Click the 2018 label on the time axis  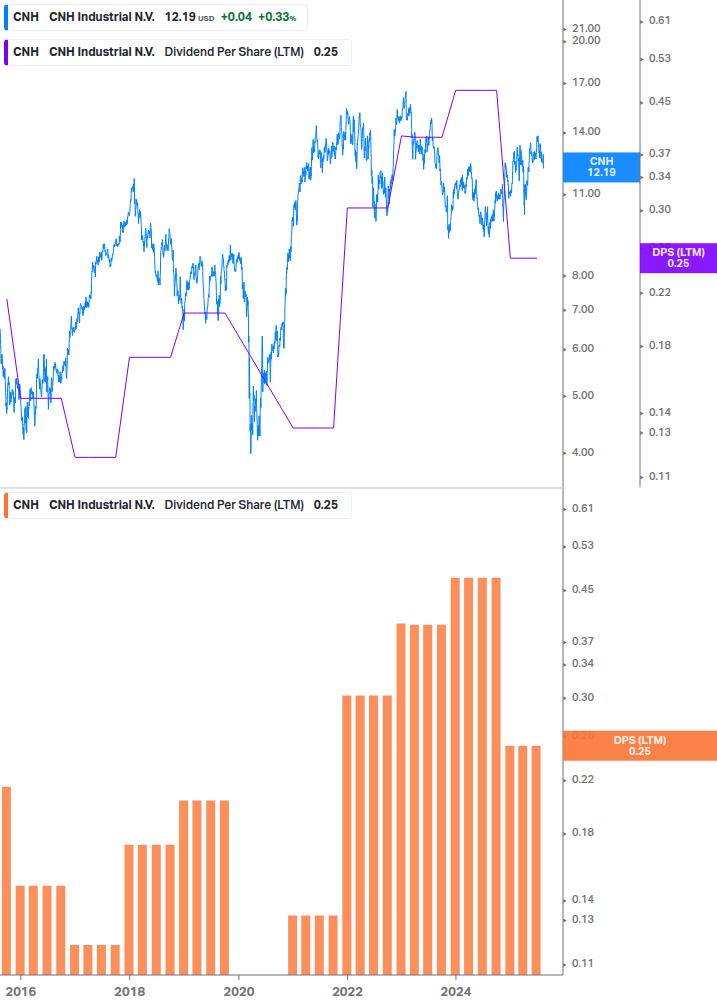[x=129, y=992]
